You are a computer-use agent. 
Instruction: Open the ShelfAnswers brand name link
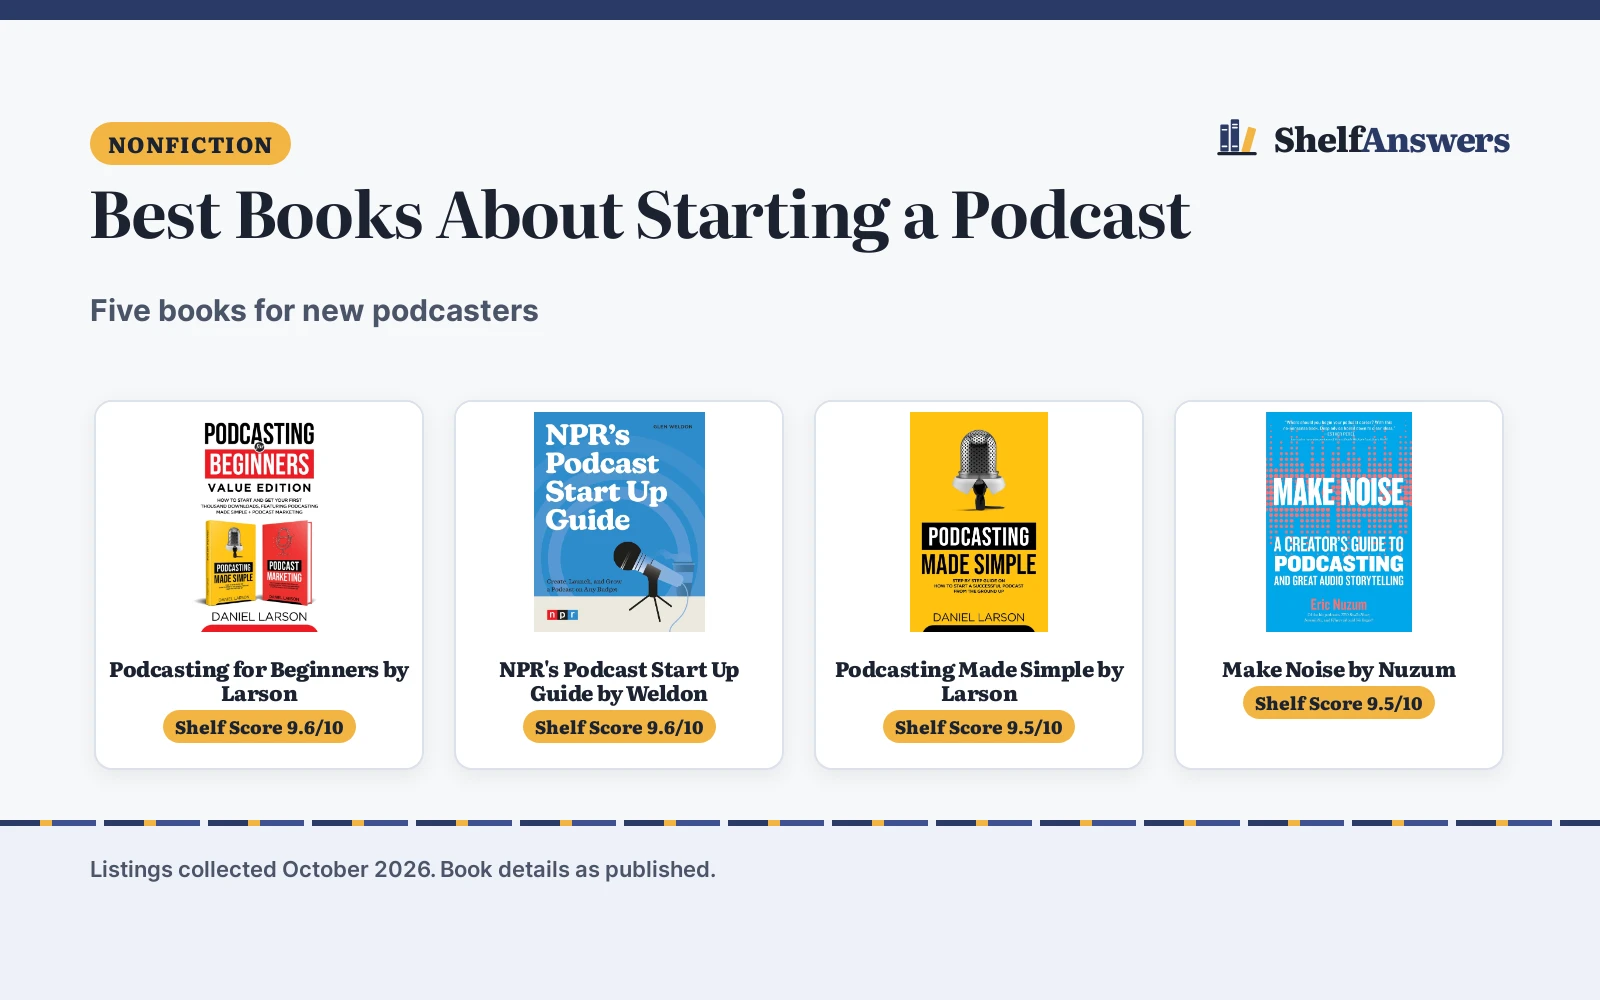(1391, 140)
